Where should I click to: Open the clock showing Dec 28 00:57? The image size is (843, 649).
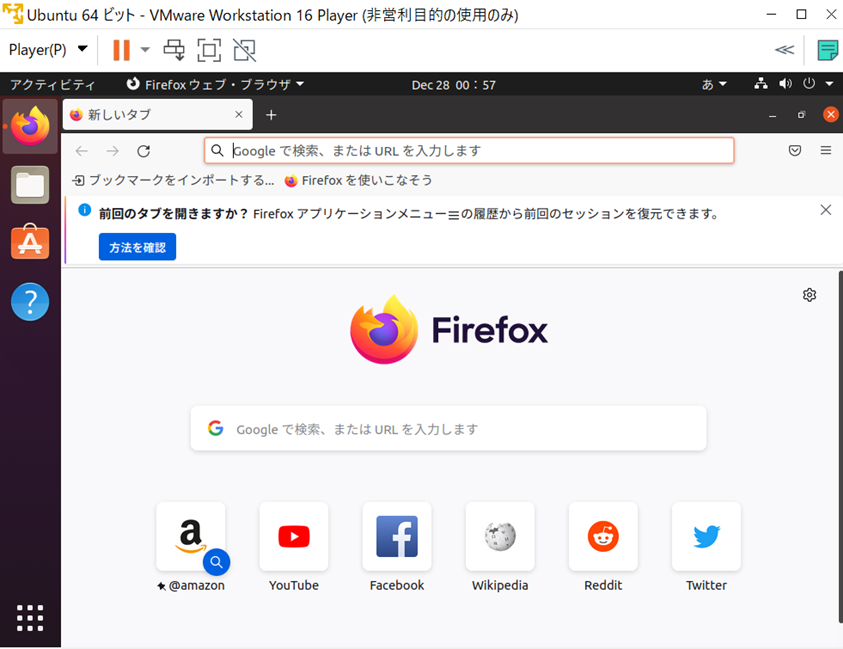(453, 85)
